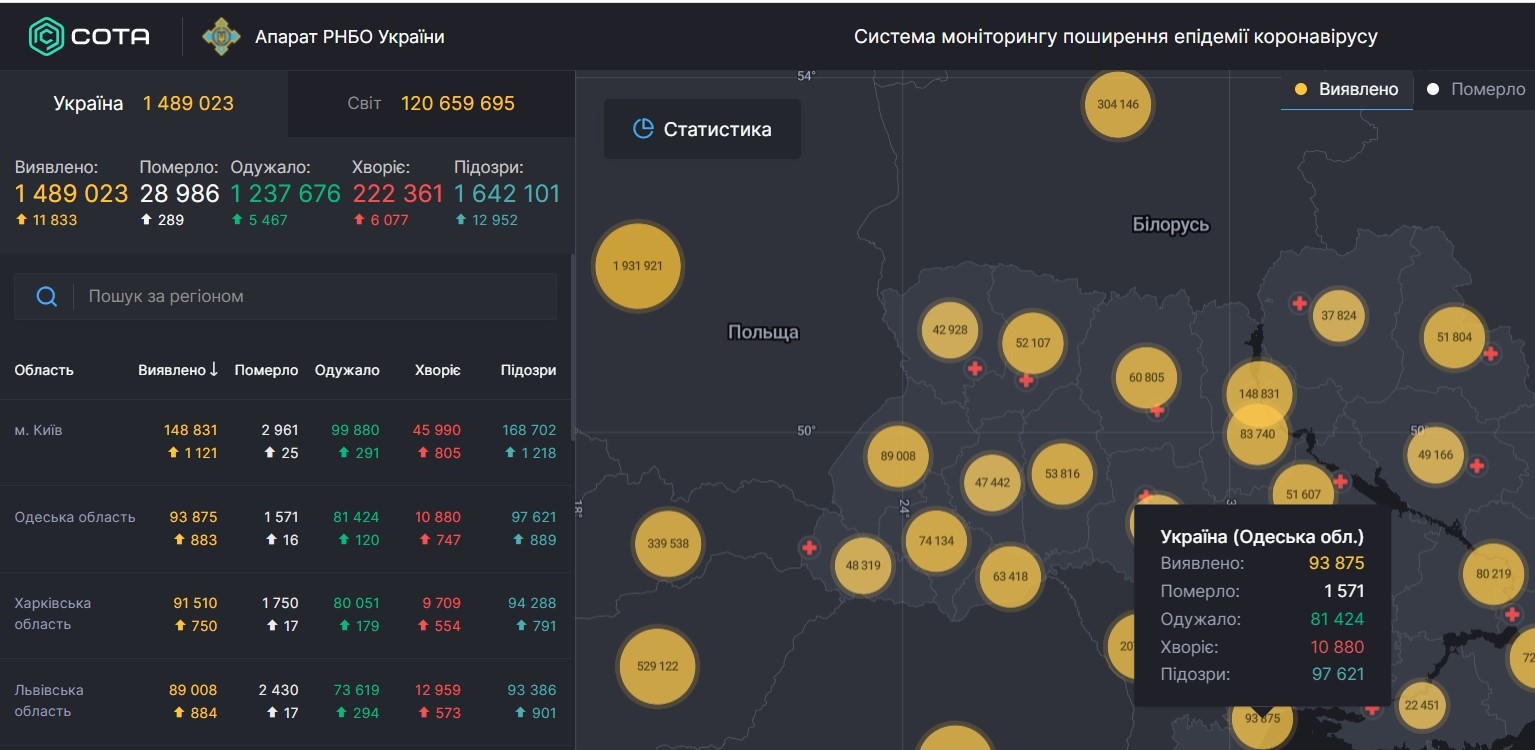Switch to the Україна tab
This screenshot has height=750, width=1535.
[144, 103]
